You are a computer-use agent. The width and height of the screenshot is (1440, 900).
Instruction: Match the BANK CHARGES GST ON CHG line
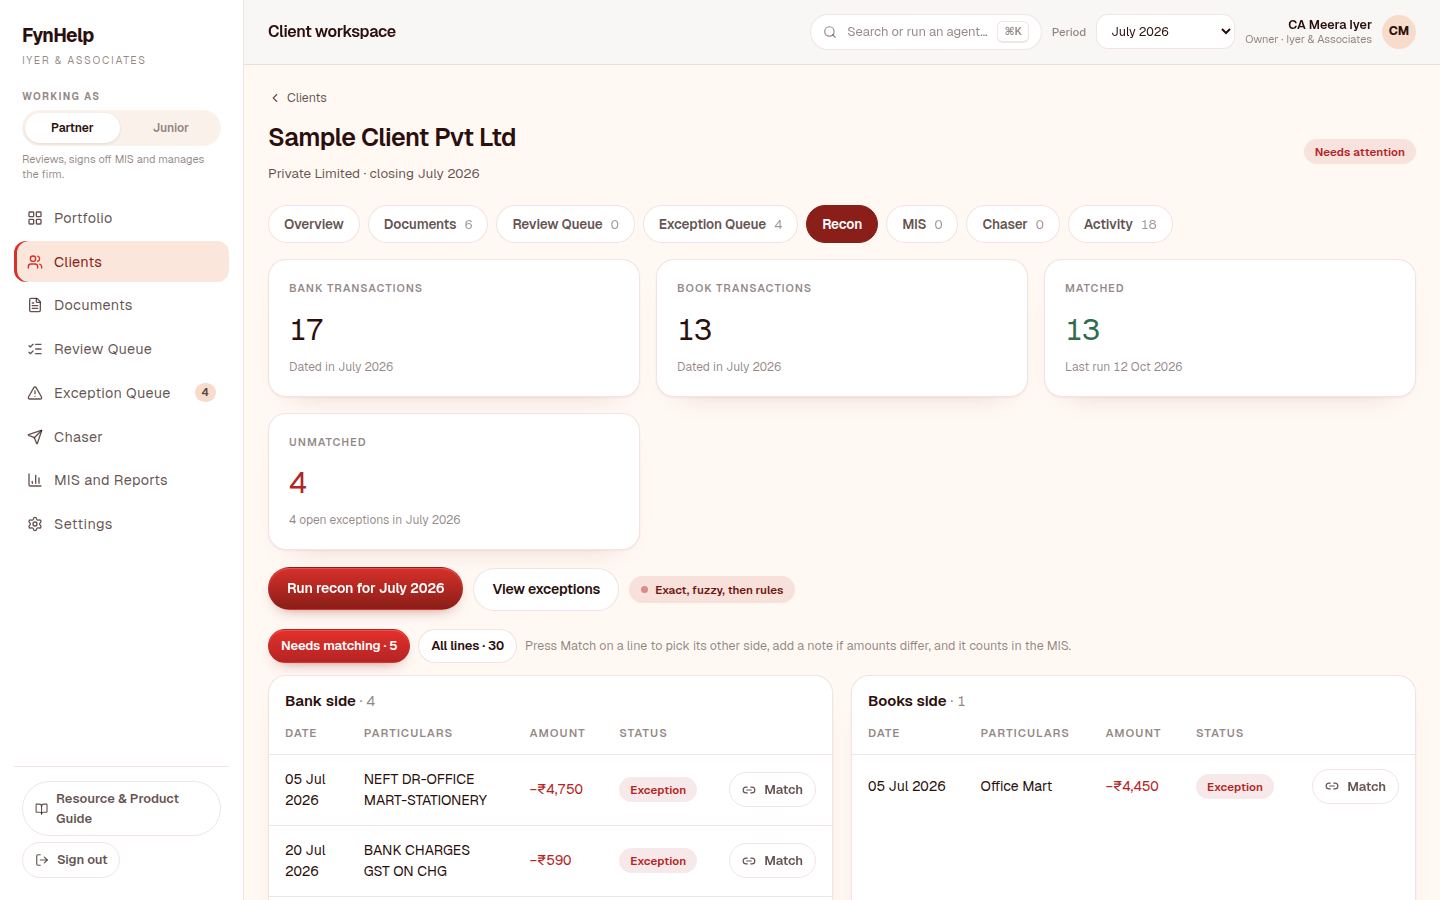tap(772, 861)
